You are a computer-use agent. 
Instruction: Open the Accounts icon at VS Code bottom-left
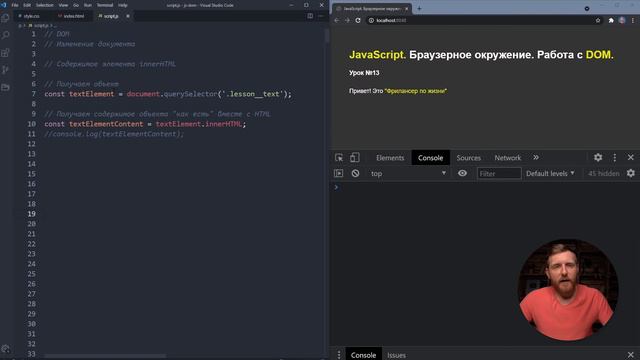pos(5,349)
